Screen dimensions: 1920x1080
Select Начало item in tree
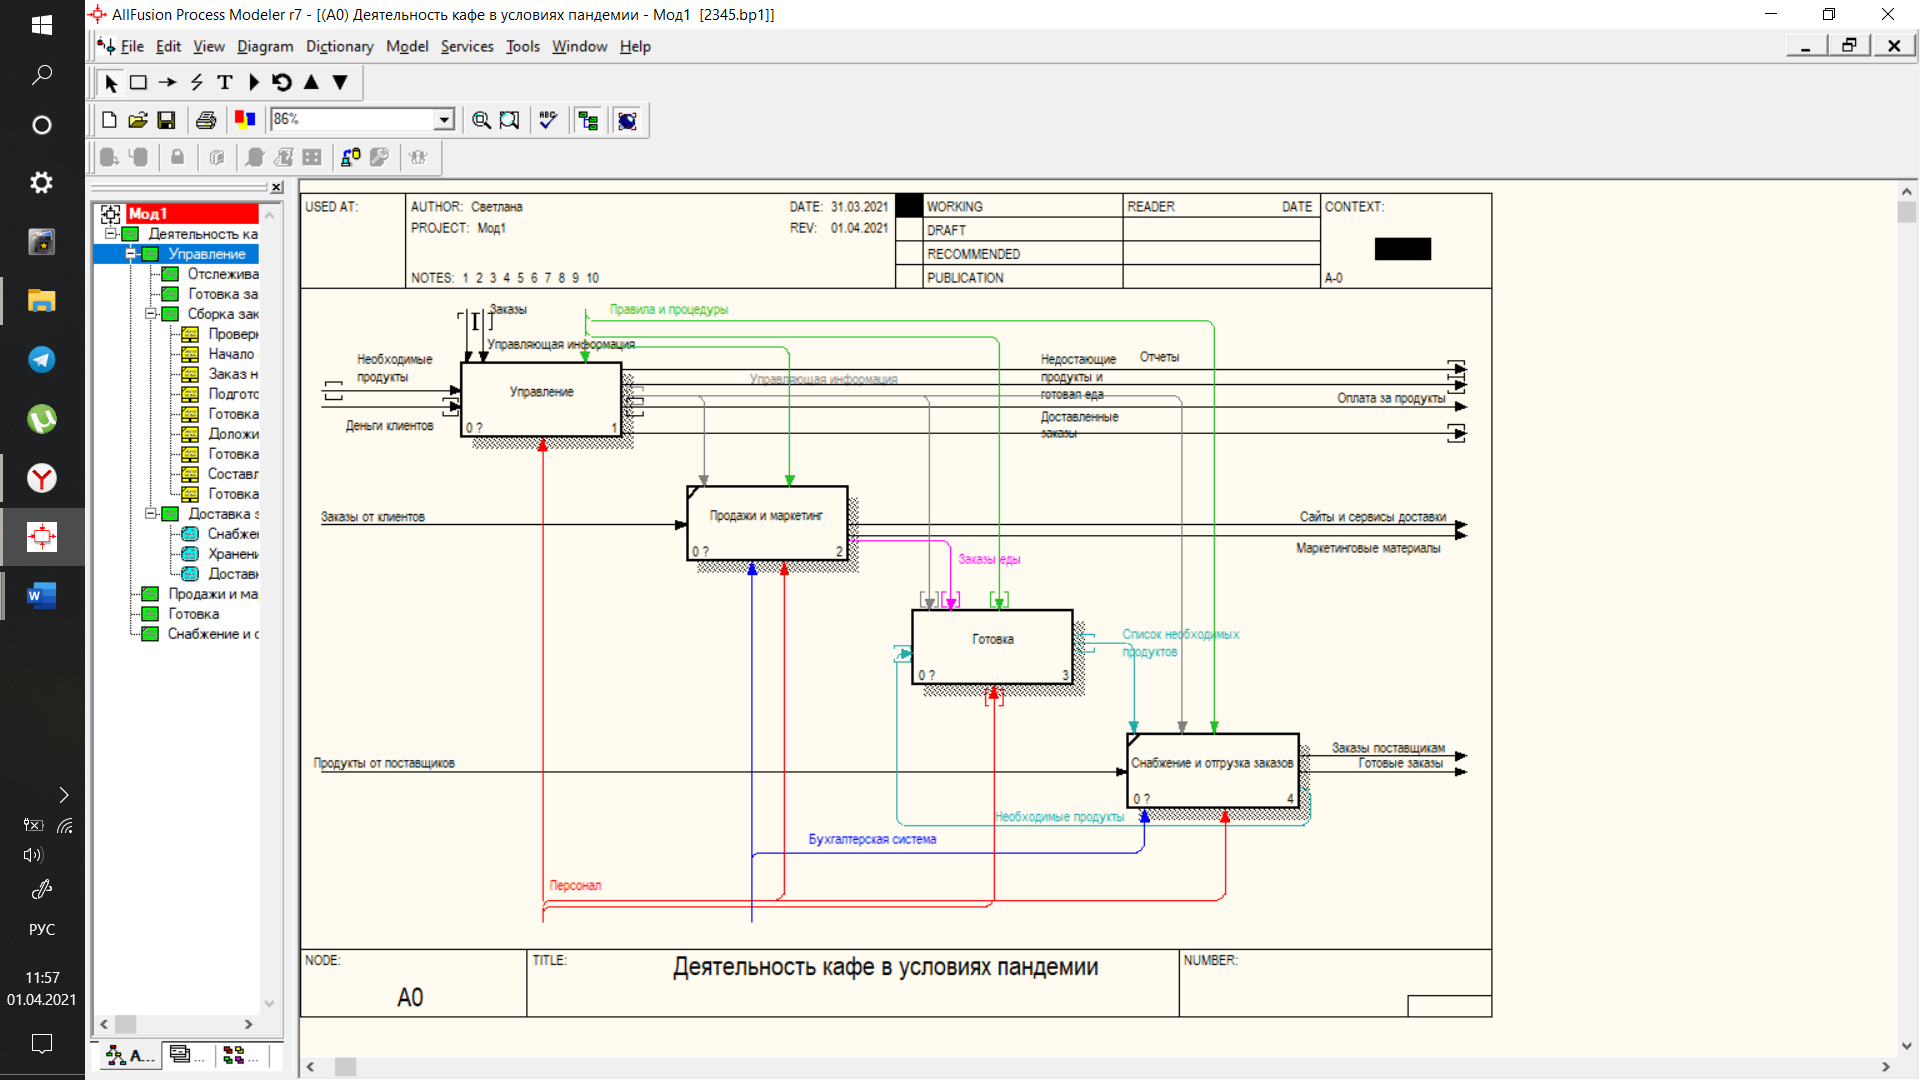(231, 354)
